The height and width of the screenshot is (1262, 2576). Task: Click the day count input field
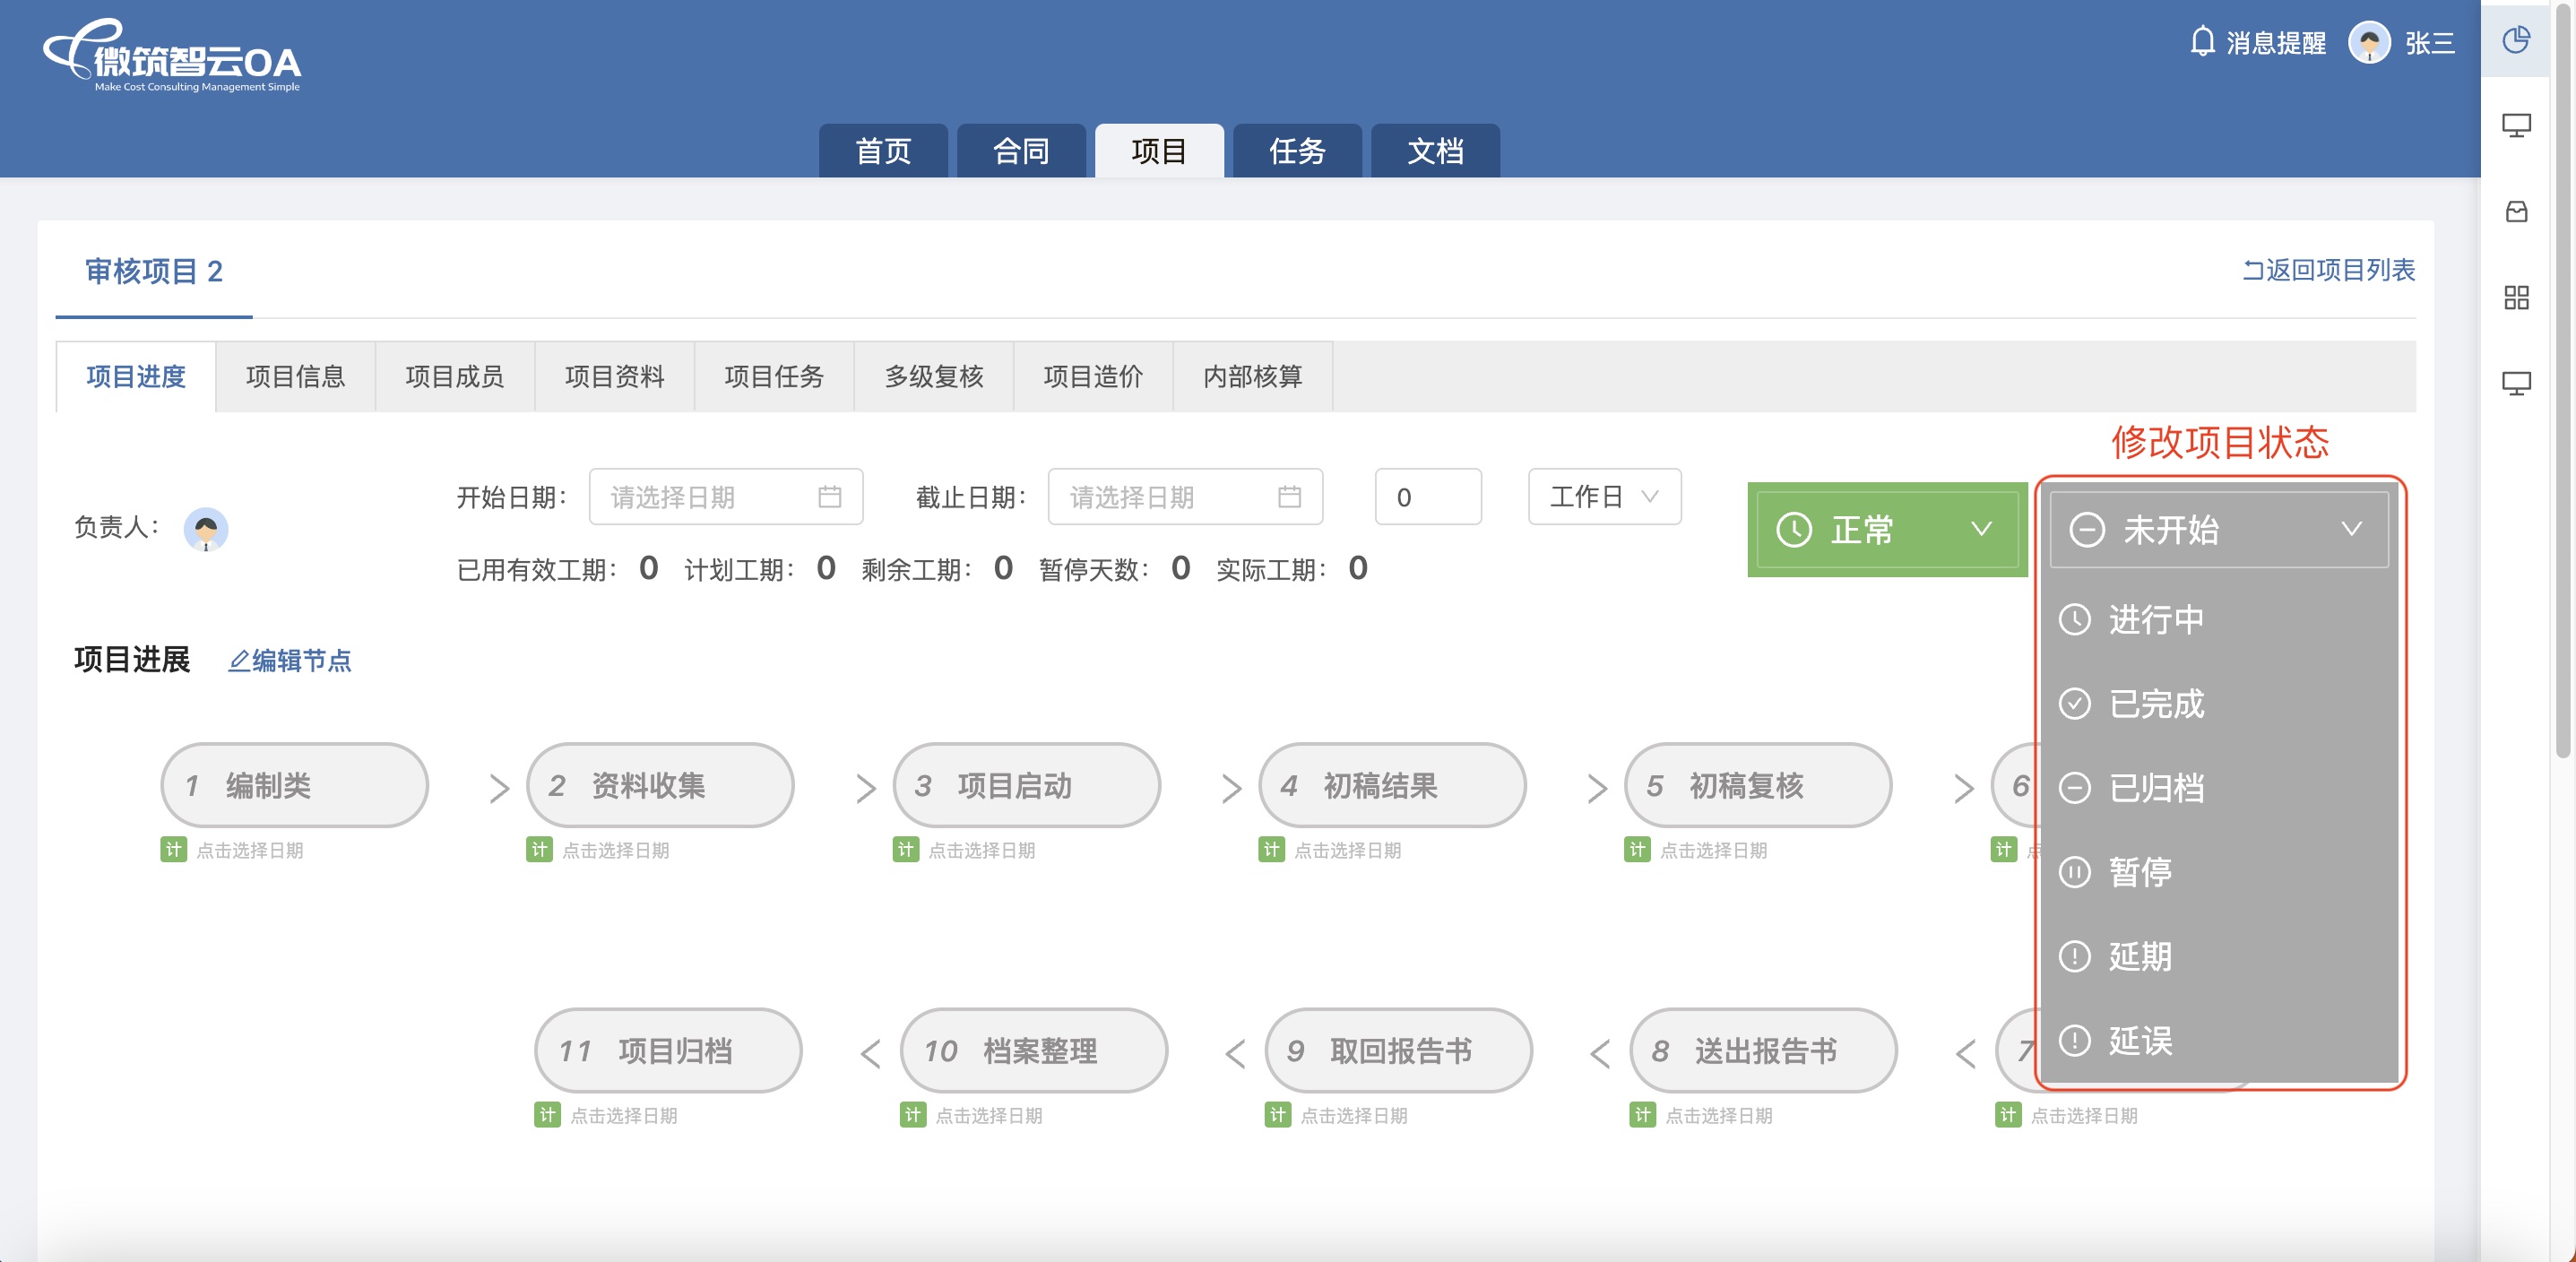pos(1427,497)
